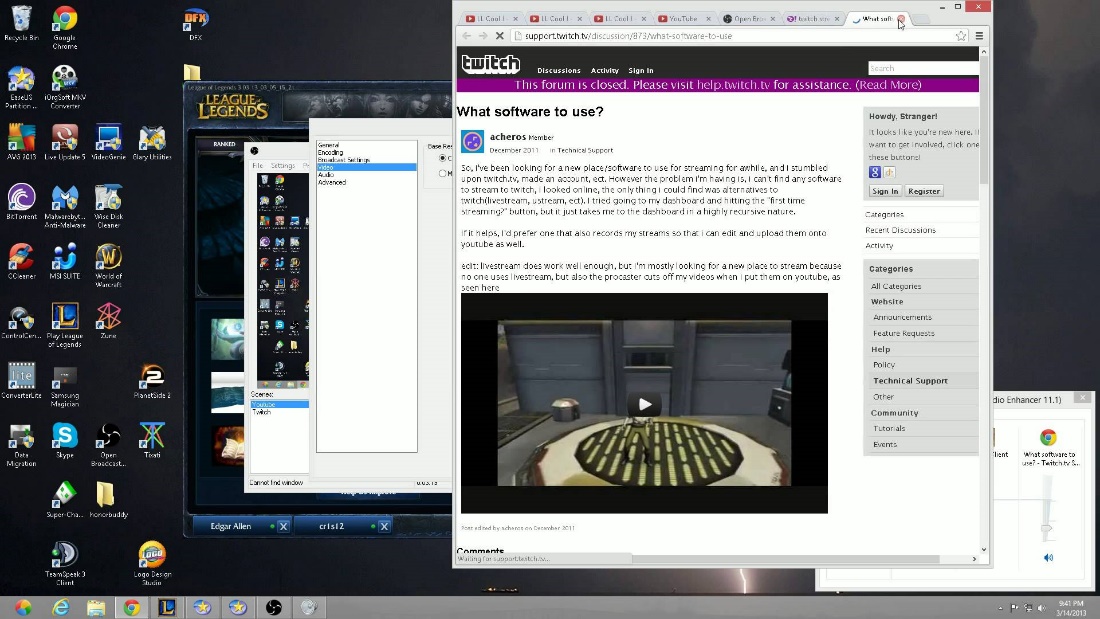Switch to the twitch stream browser tab
This screenshot has height=619, width=1100.
pos(813,19)
